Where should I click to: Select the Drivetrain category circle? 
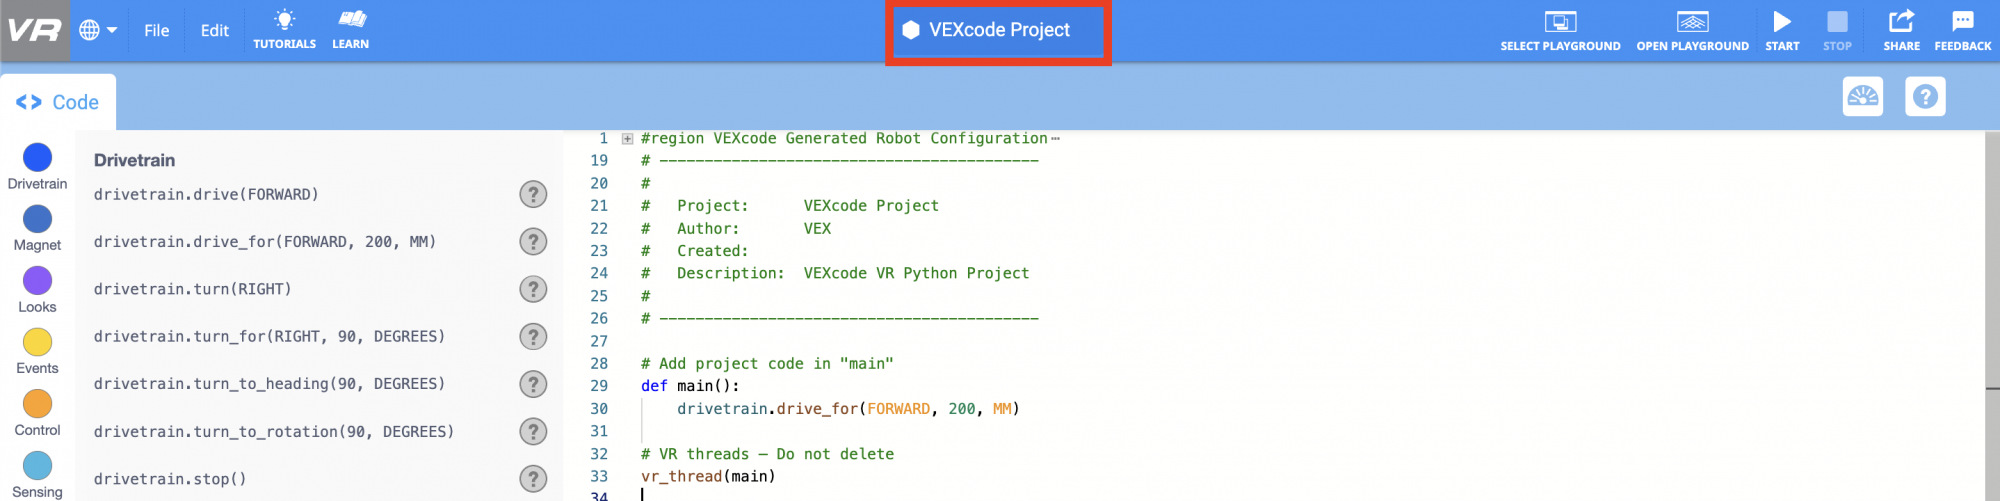37,158
